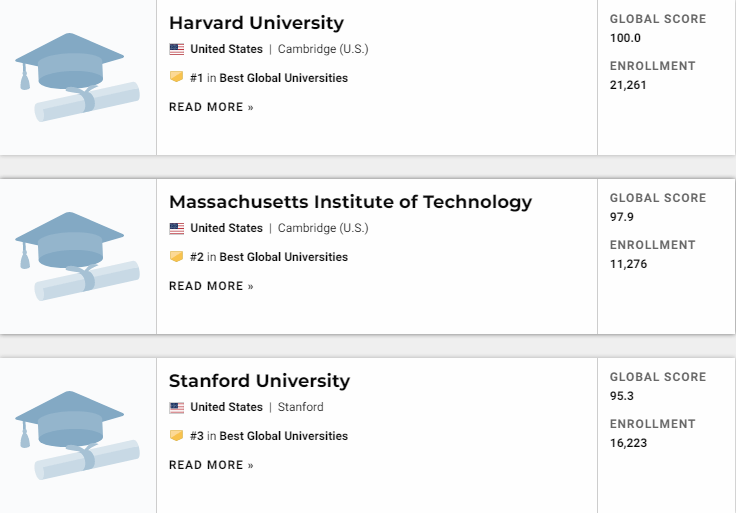This screenshot has width=736, height=513.
Task: Click Best Global Universities link for Harvard
Action: [284, 78]
